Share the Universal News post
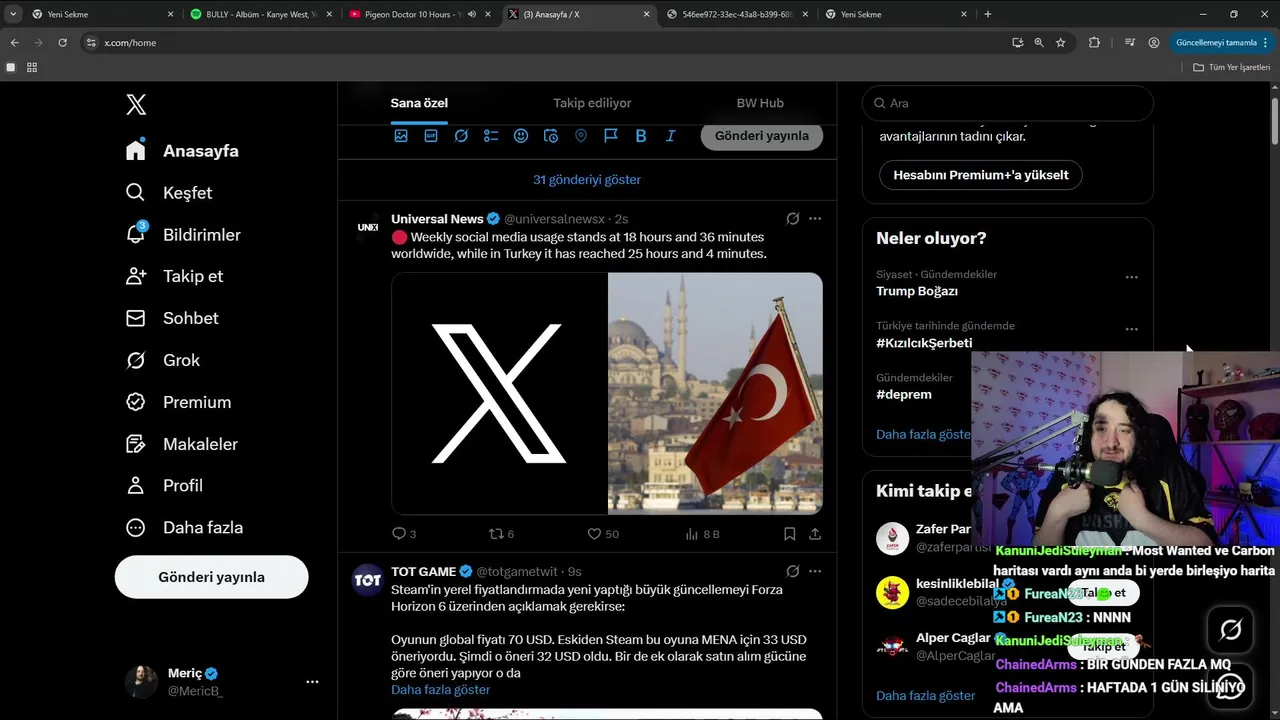 [x=815, y=534]
